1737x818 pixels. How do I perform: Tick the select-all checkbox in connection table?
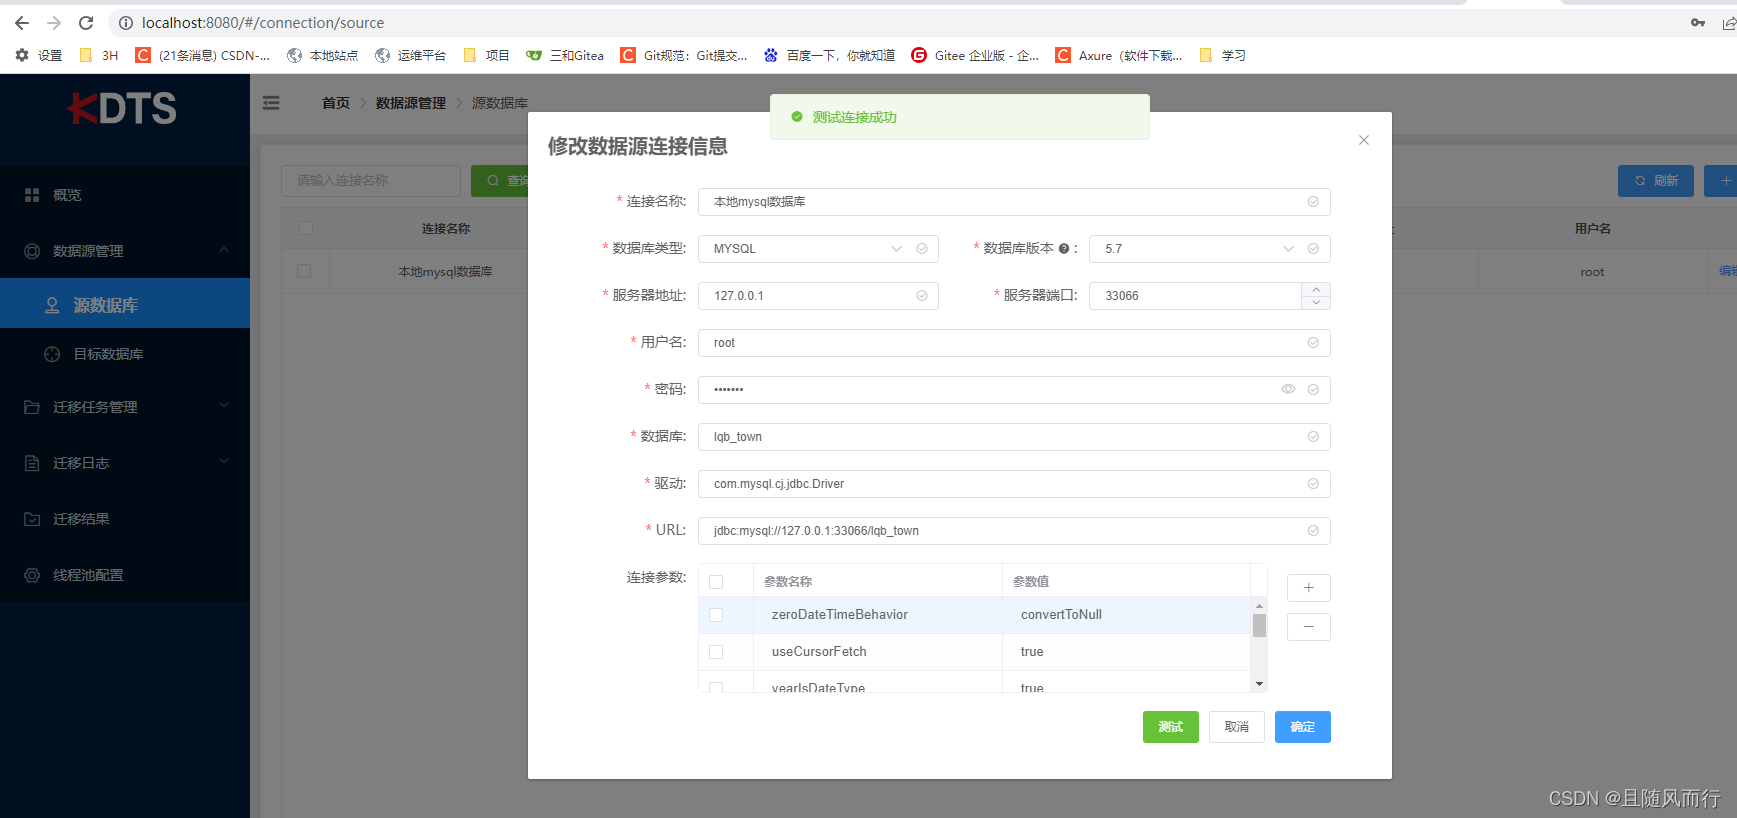coord(306,228)
